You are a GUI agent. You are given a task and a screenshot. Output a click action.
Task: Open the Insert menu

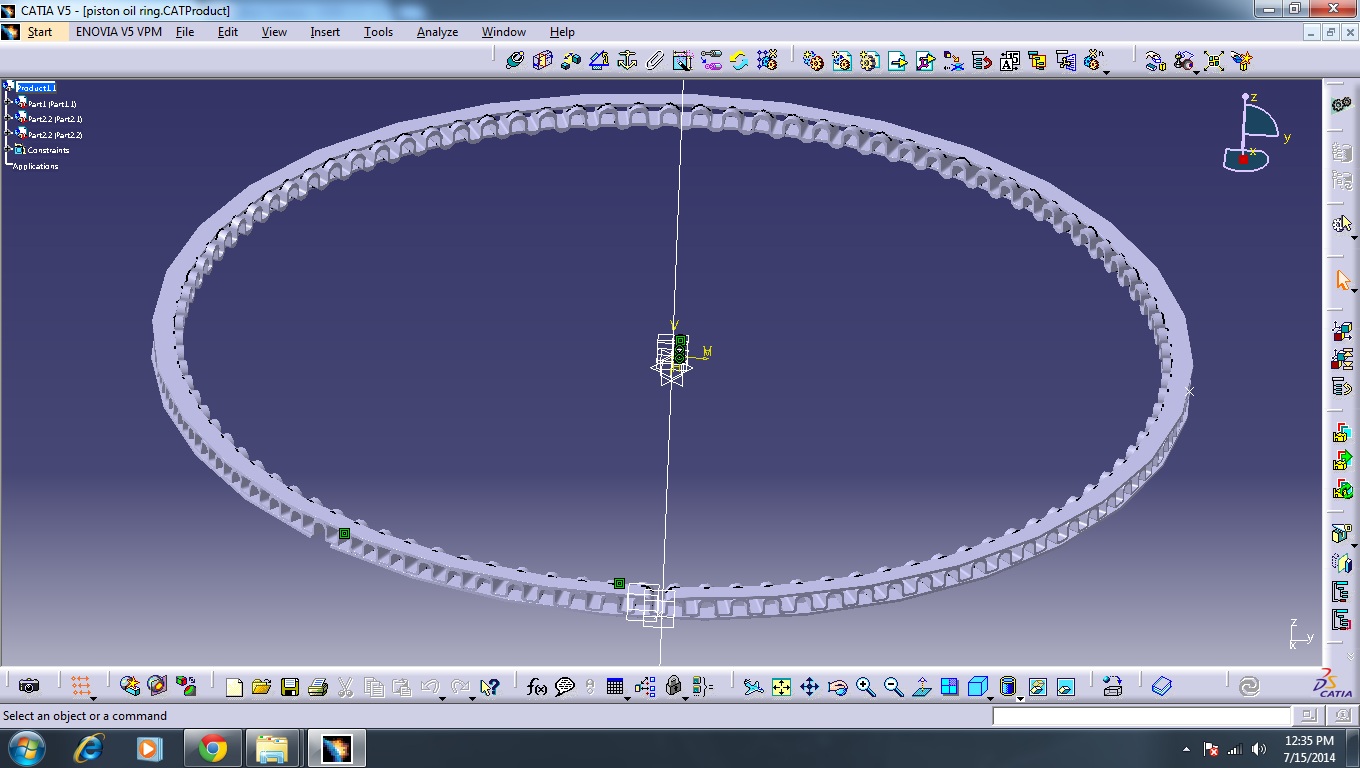[x=325, y=32]
